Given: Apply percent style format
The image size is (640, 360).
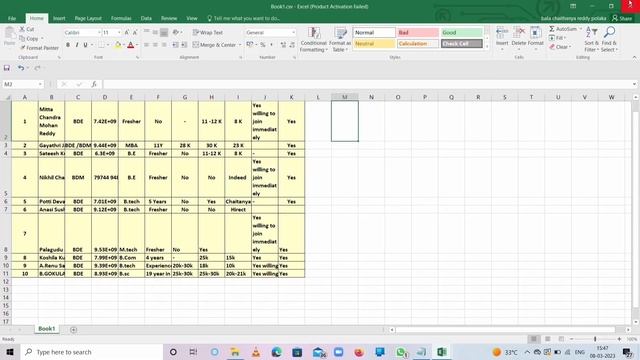Looking at the screenshot, I should 263,45.
